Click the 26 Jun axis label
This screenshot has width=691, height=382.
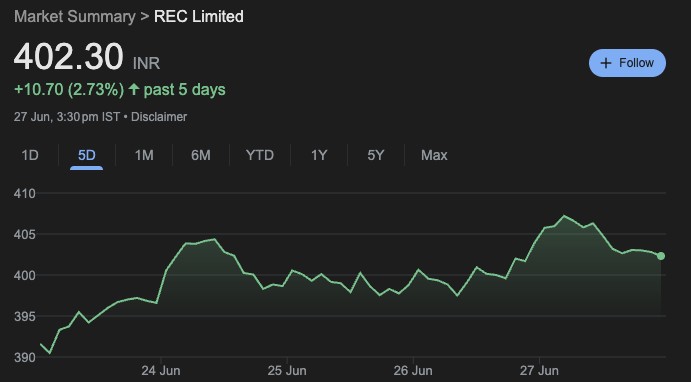[413, 371]
